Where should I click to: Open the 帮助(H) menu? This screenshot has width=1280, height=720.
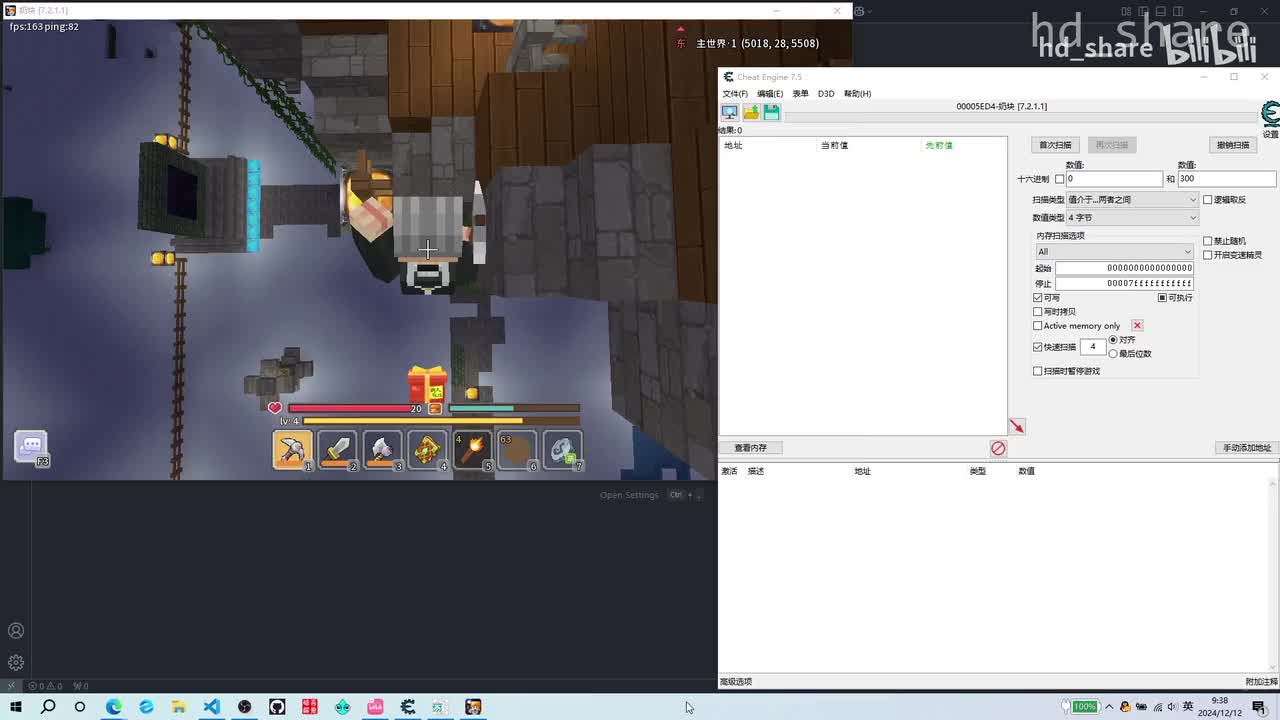[x=857, y=94]
